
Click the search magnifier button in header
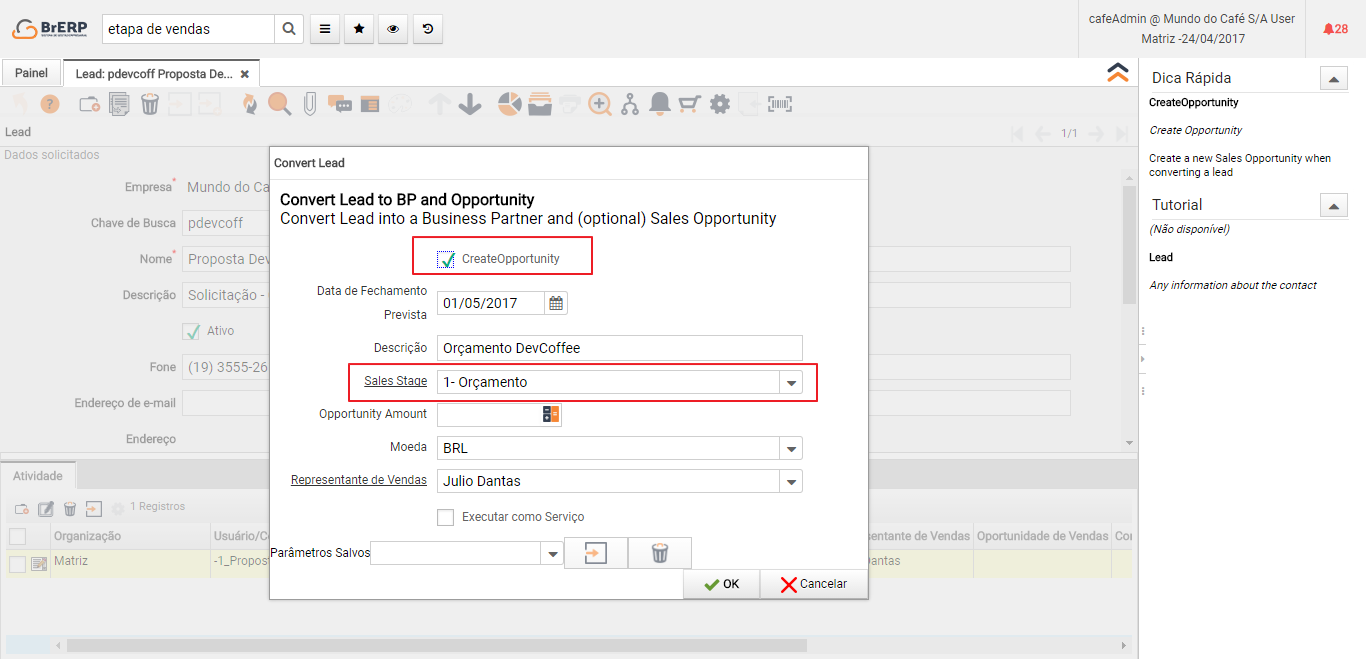point(288,29)
